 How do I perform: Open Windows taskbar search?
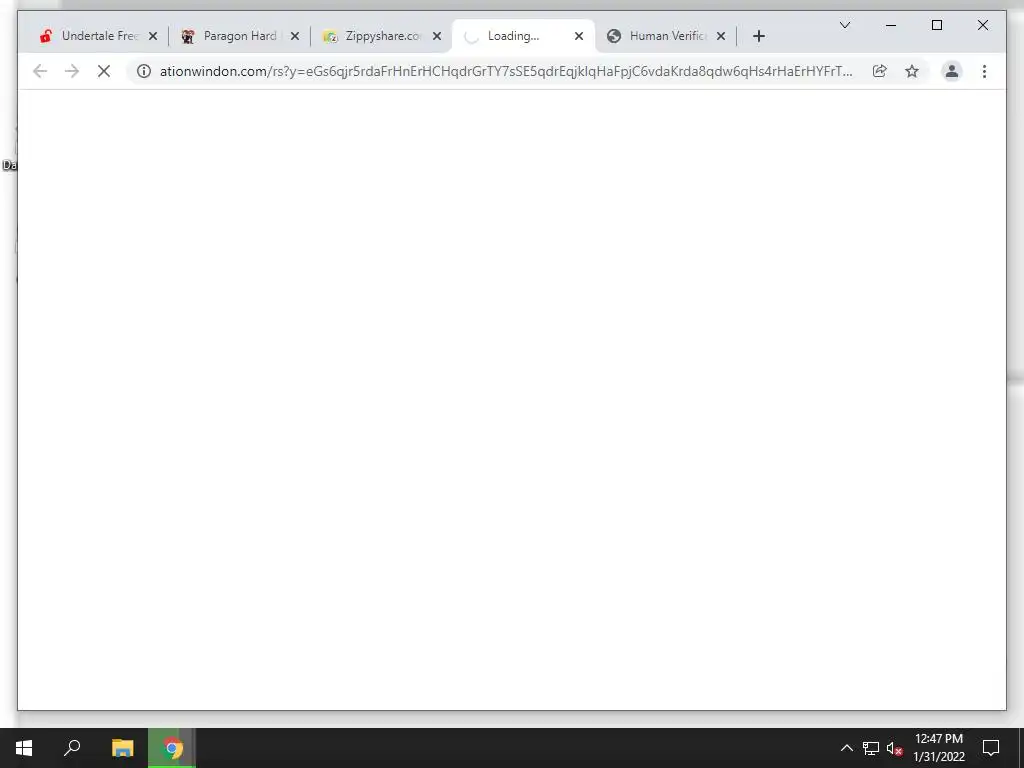pos(72,748)
